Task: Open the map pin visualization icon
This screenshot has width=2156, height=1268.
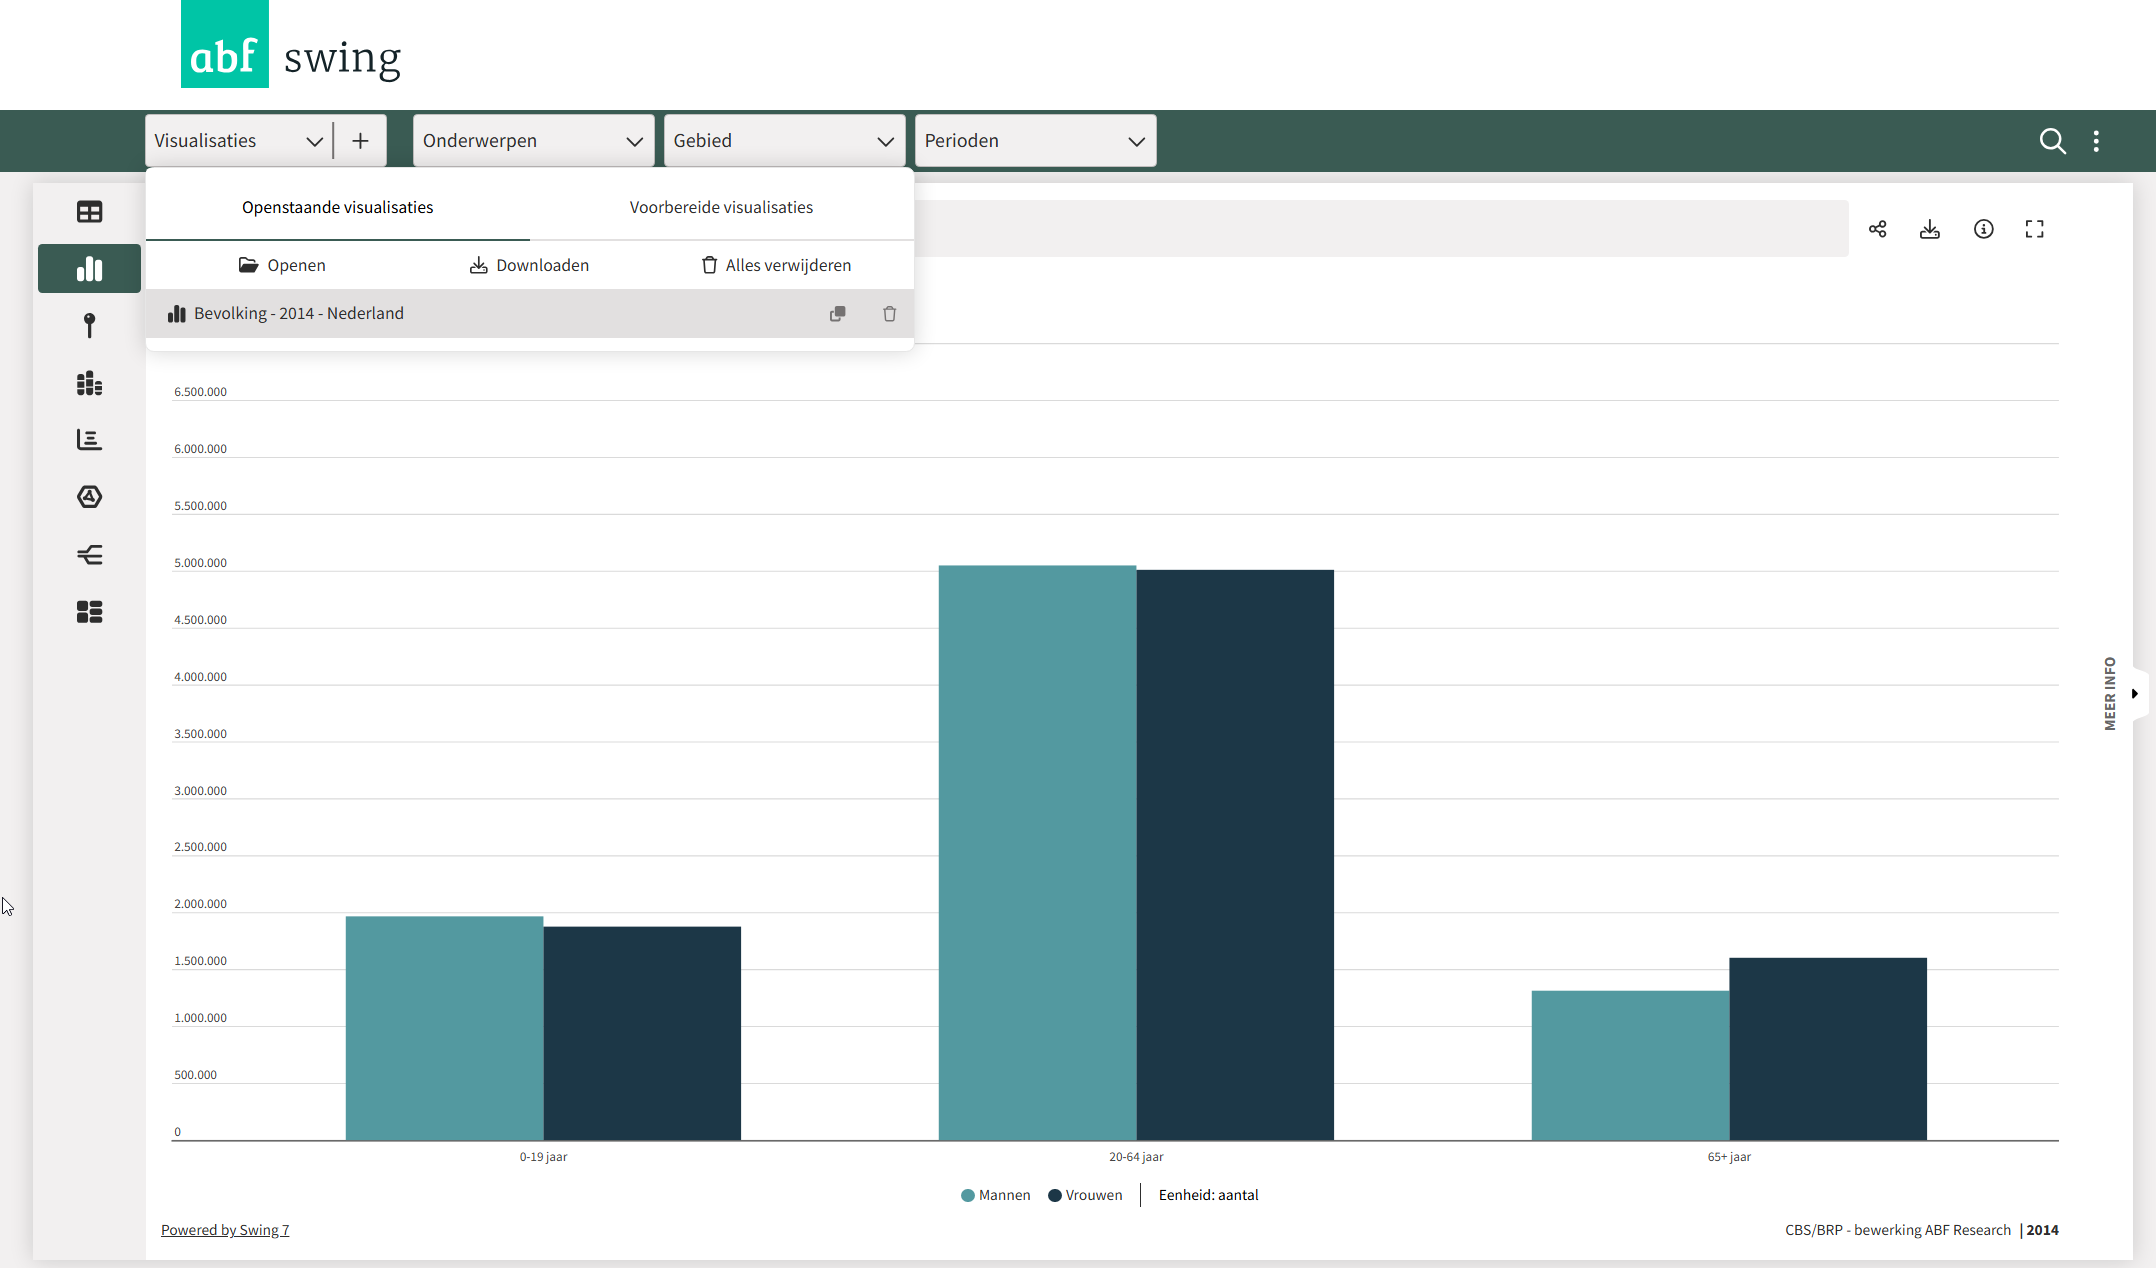Action: click(89, 326)
